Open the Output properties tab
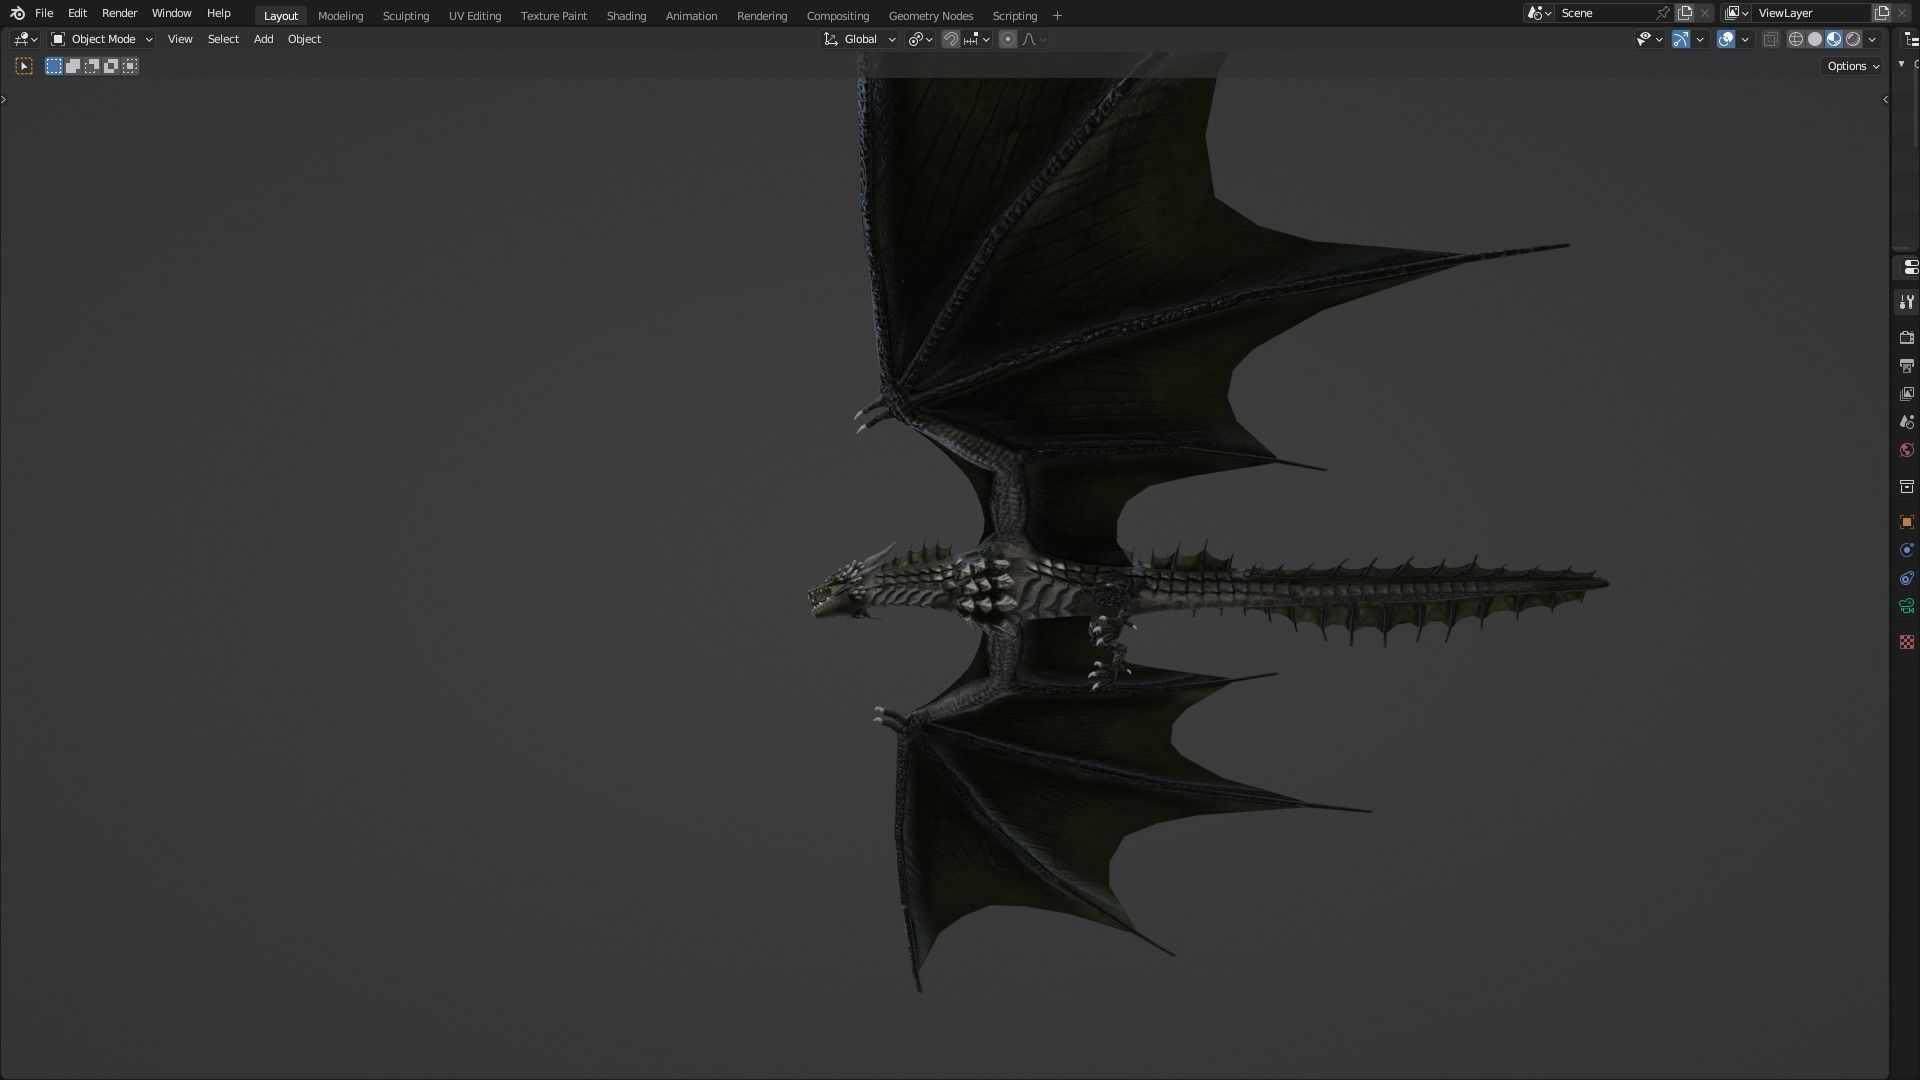1920x1080 pixels. 1906,366
